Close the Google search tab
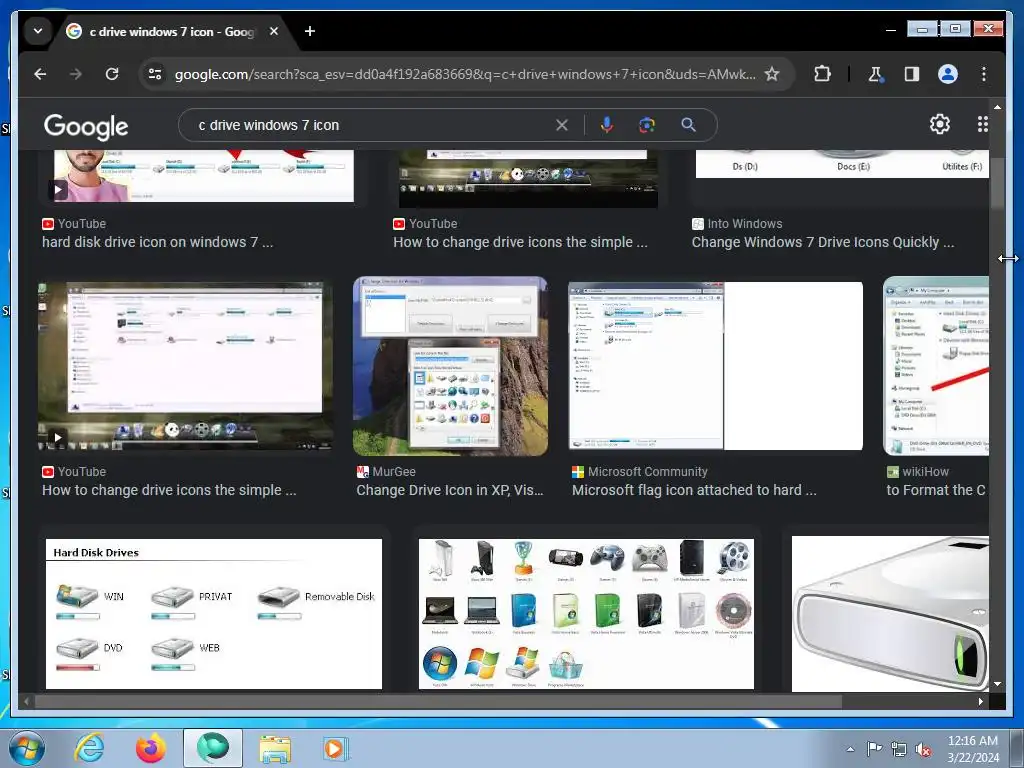Image resolution: width=1024 pixels, height=768 pixels. point(274,31)
